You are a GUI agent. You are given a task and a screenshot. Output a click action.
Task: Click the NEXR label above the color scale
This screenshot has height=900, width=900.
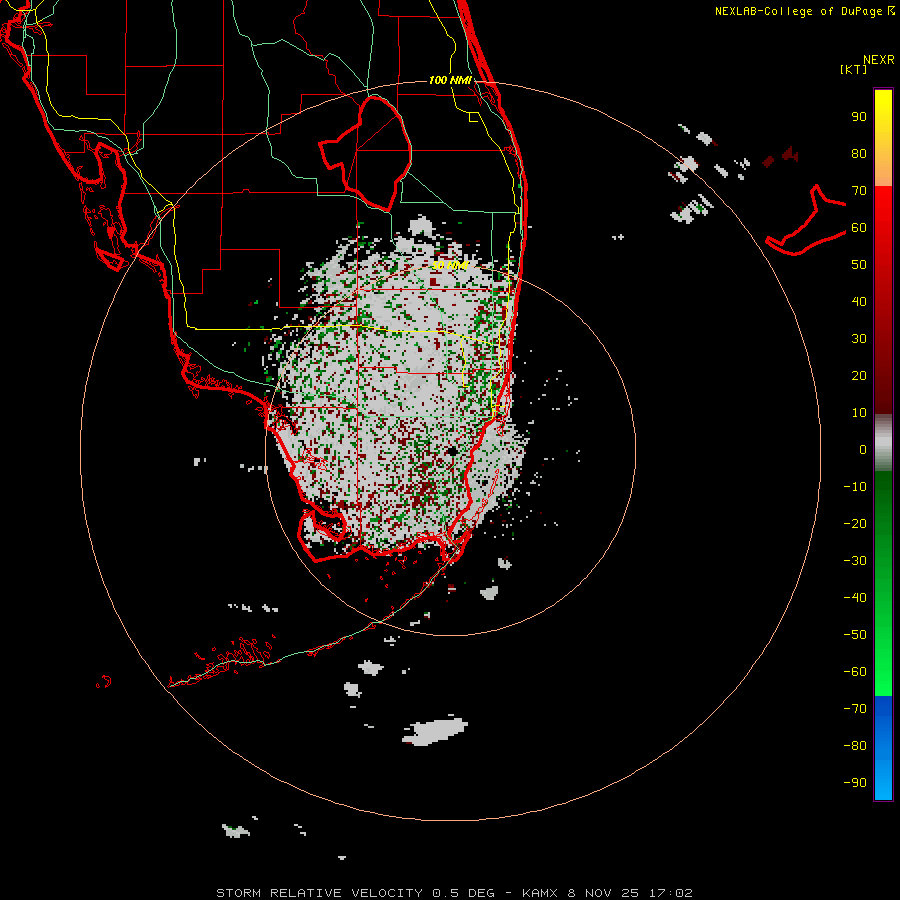(878, 60)
